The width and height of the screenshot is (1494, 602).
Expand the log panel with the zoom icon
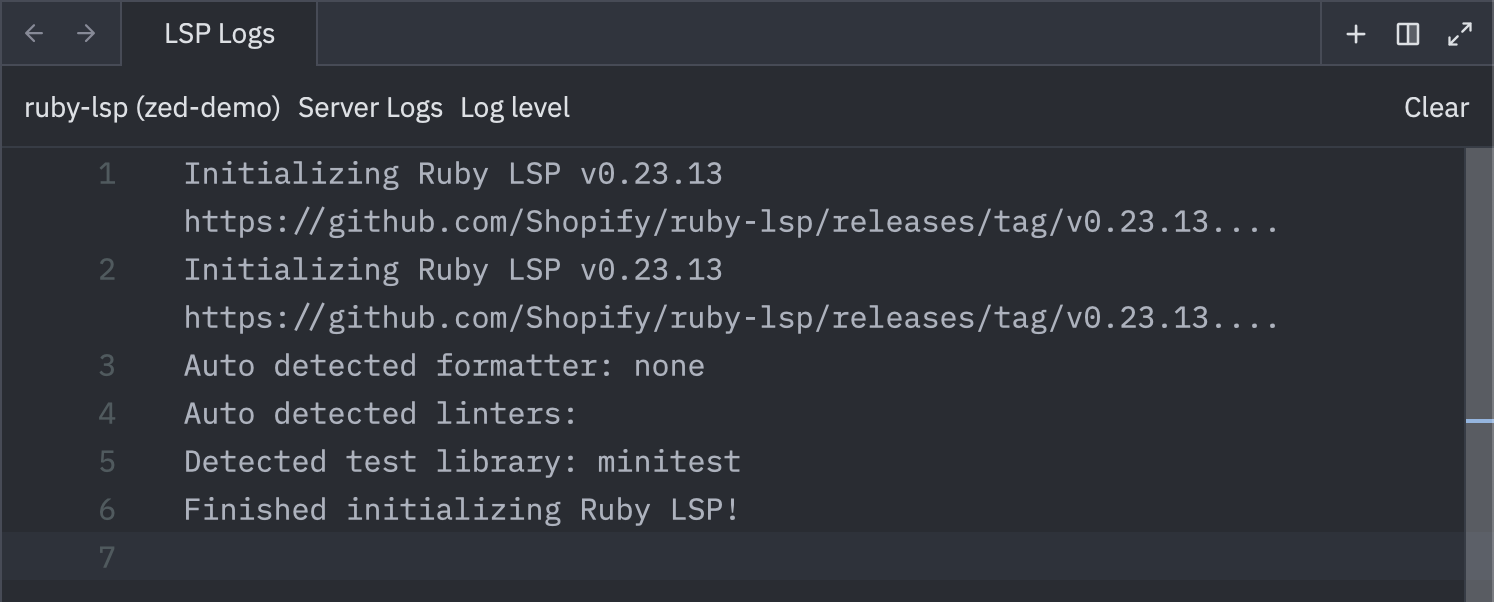pyautogui.click(x=1459, y=33)
